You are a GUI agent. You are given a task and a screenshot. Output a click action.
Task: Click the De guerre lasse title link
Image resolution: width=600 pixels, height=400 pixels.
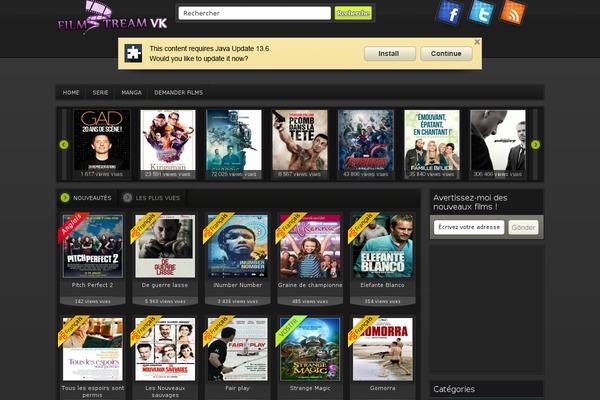click(x=165, y=285)
